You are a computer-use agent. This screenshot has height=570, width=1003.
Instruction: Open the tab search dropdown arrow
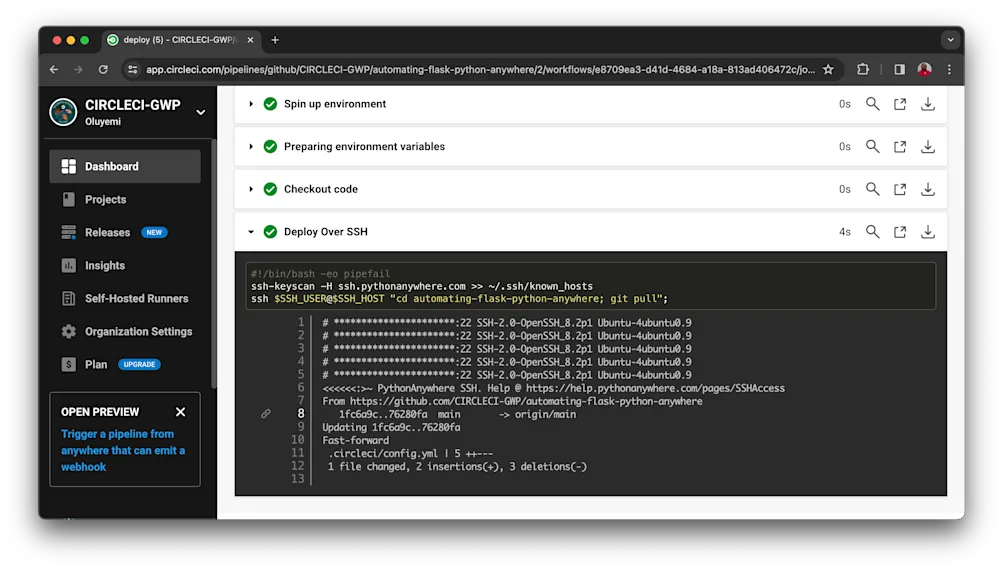pyautogui.click(x=951, y=40)
